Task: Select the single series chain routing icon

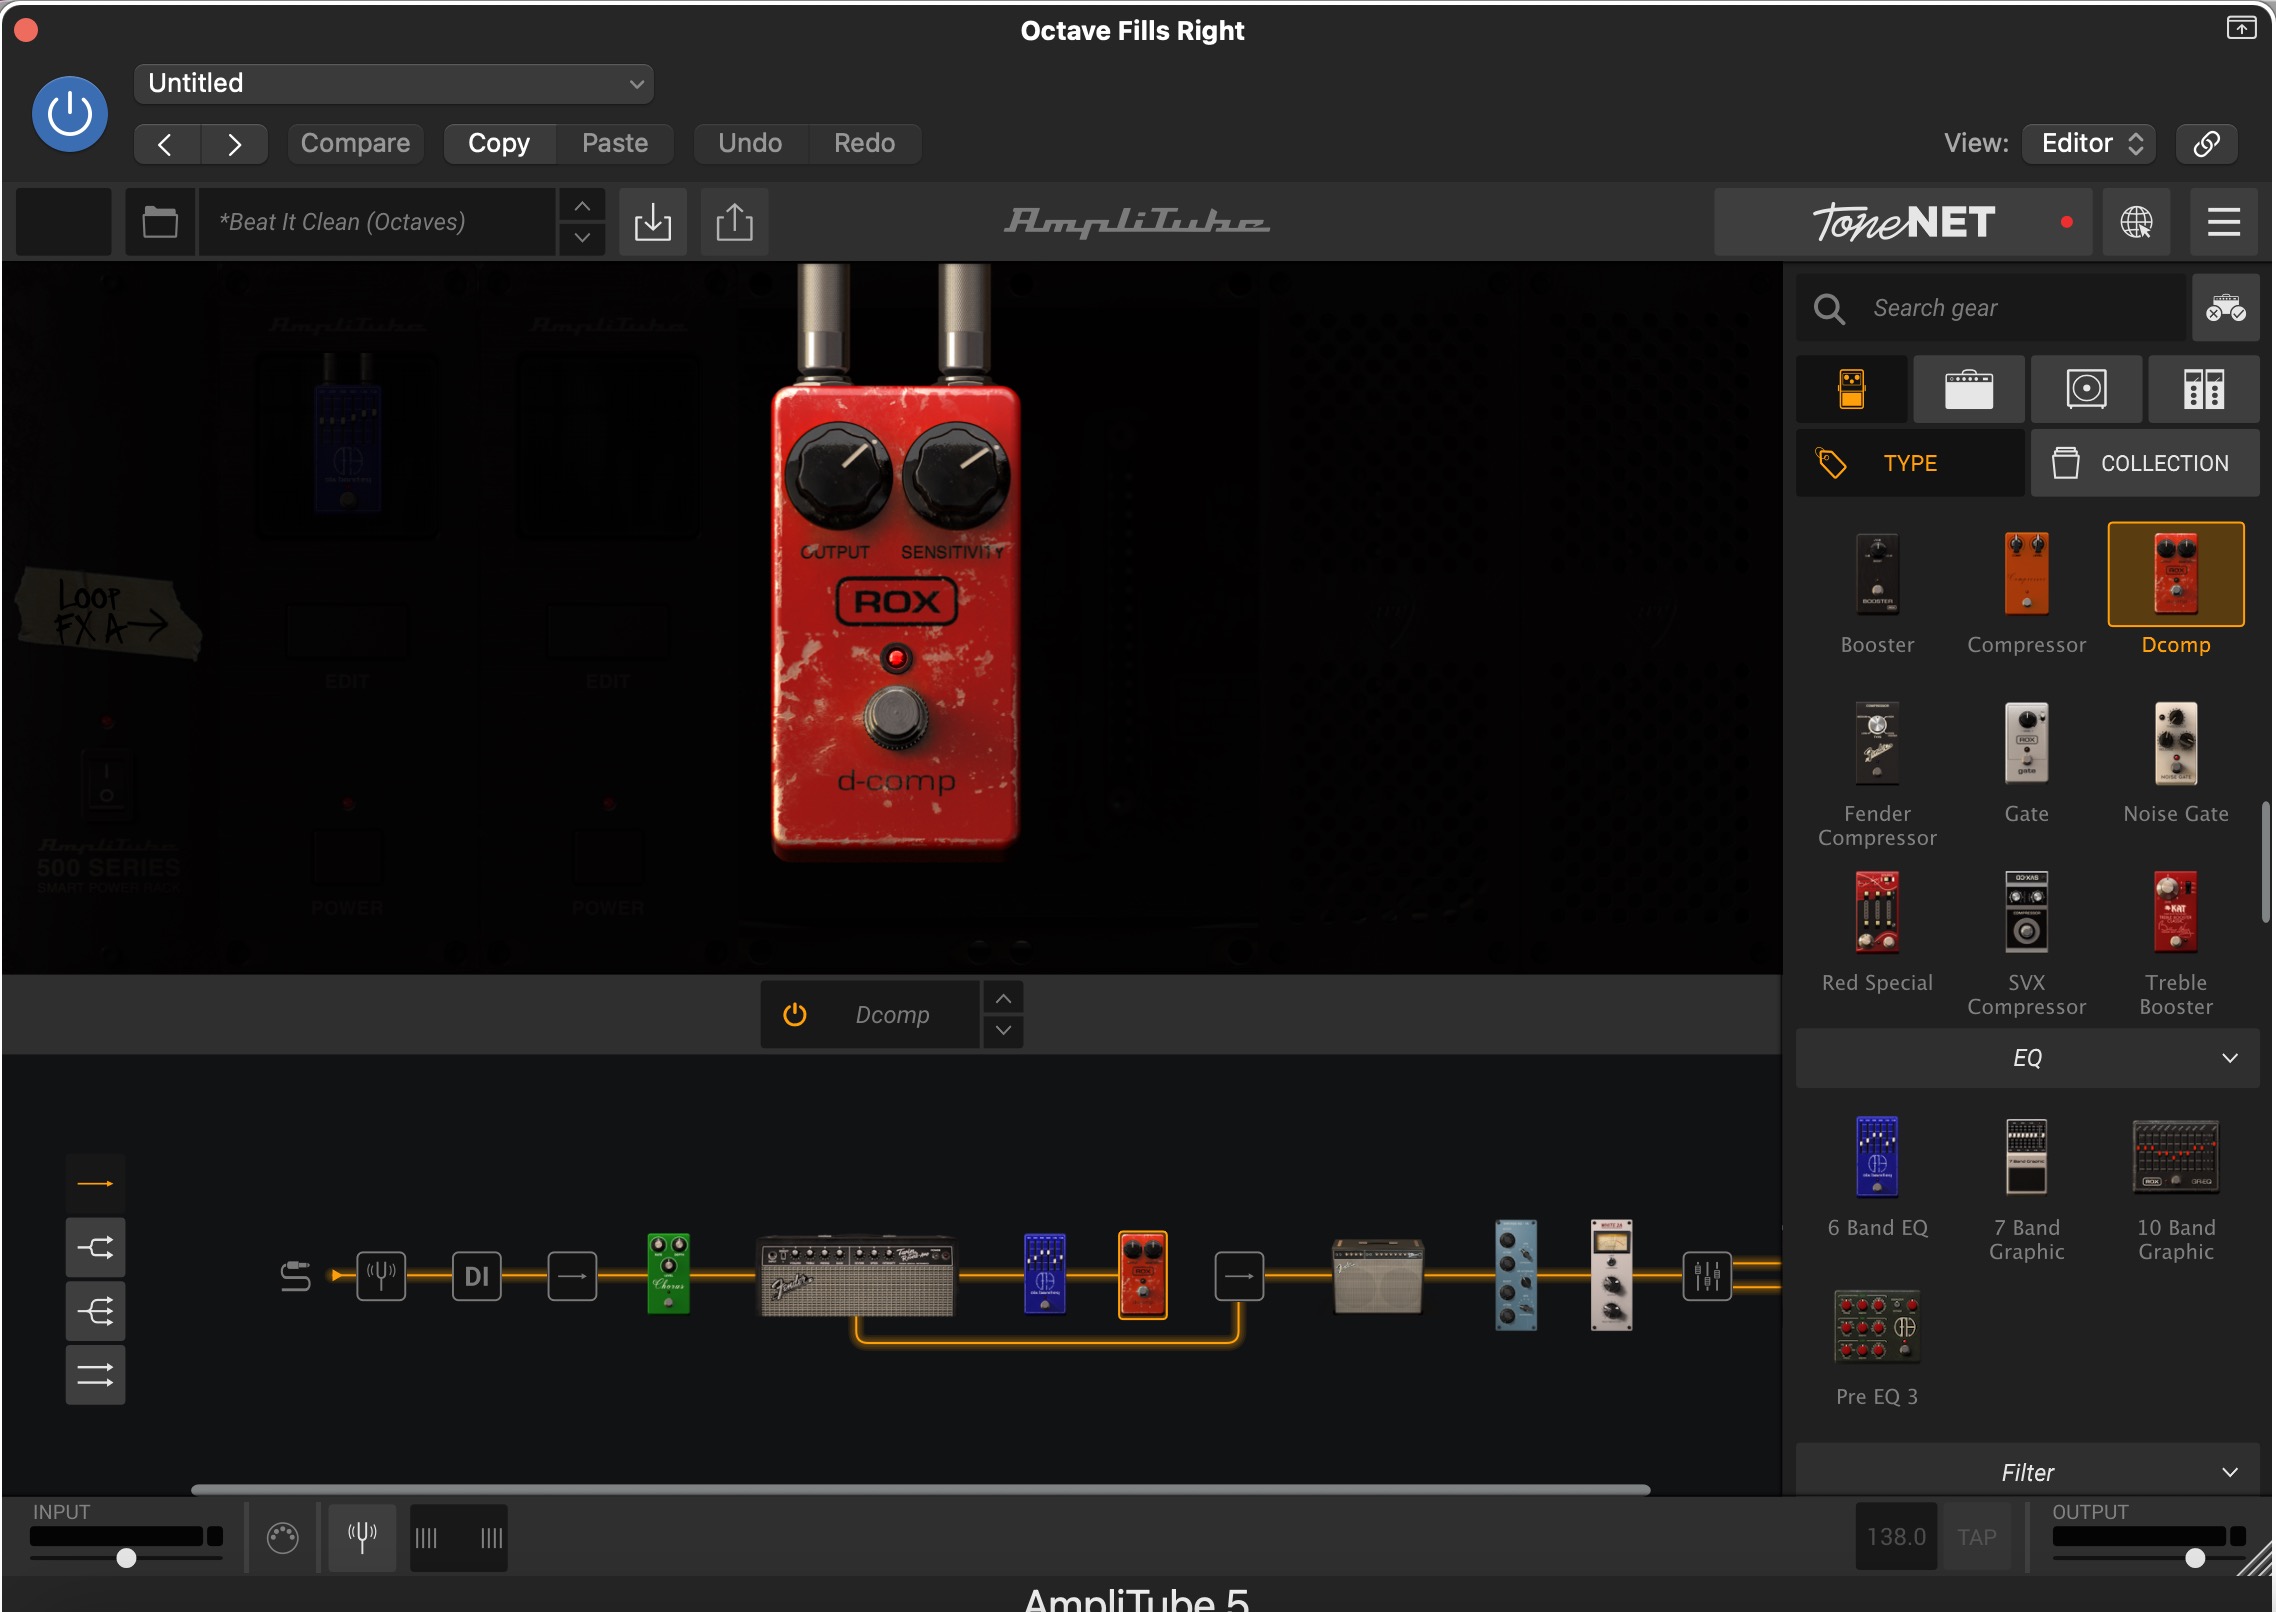Action: tap(96, 1184)
